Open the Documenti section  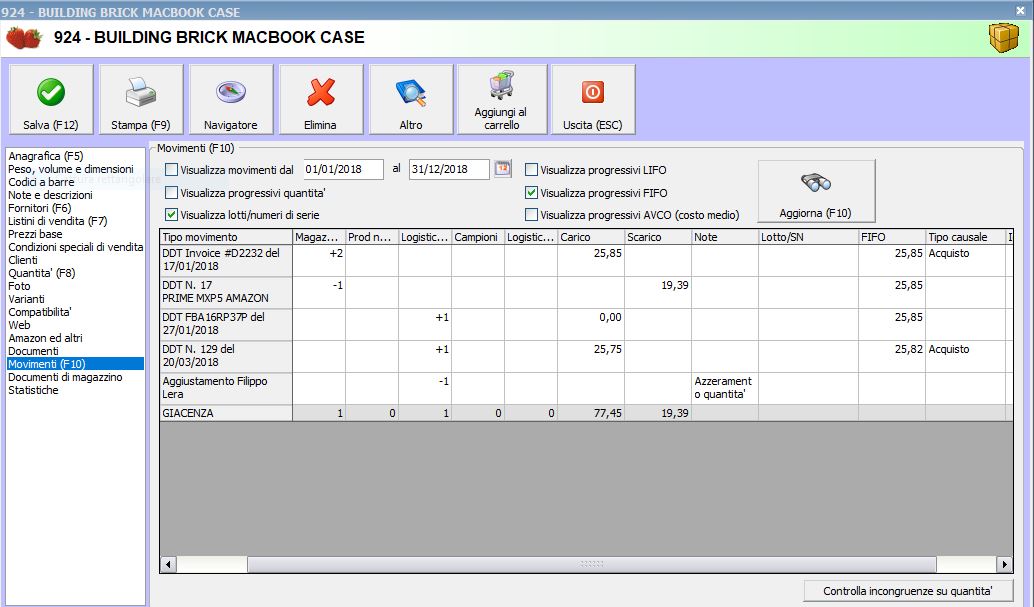(33, 351)
